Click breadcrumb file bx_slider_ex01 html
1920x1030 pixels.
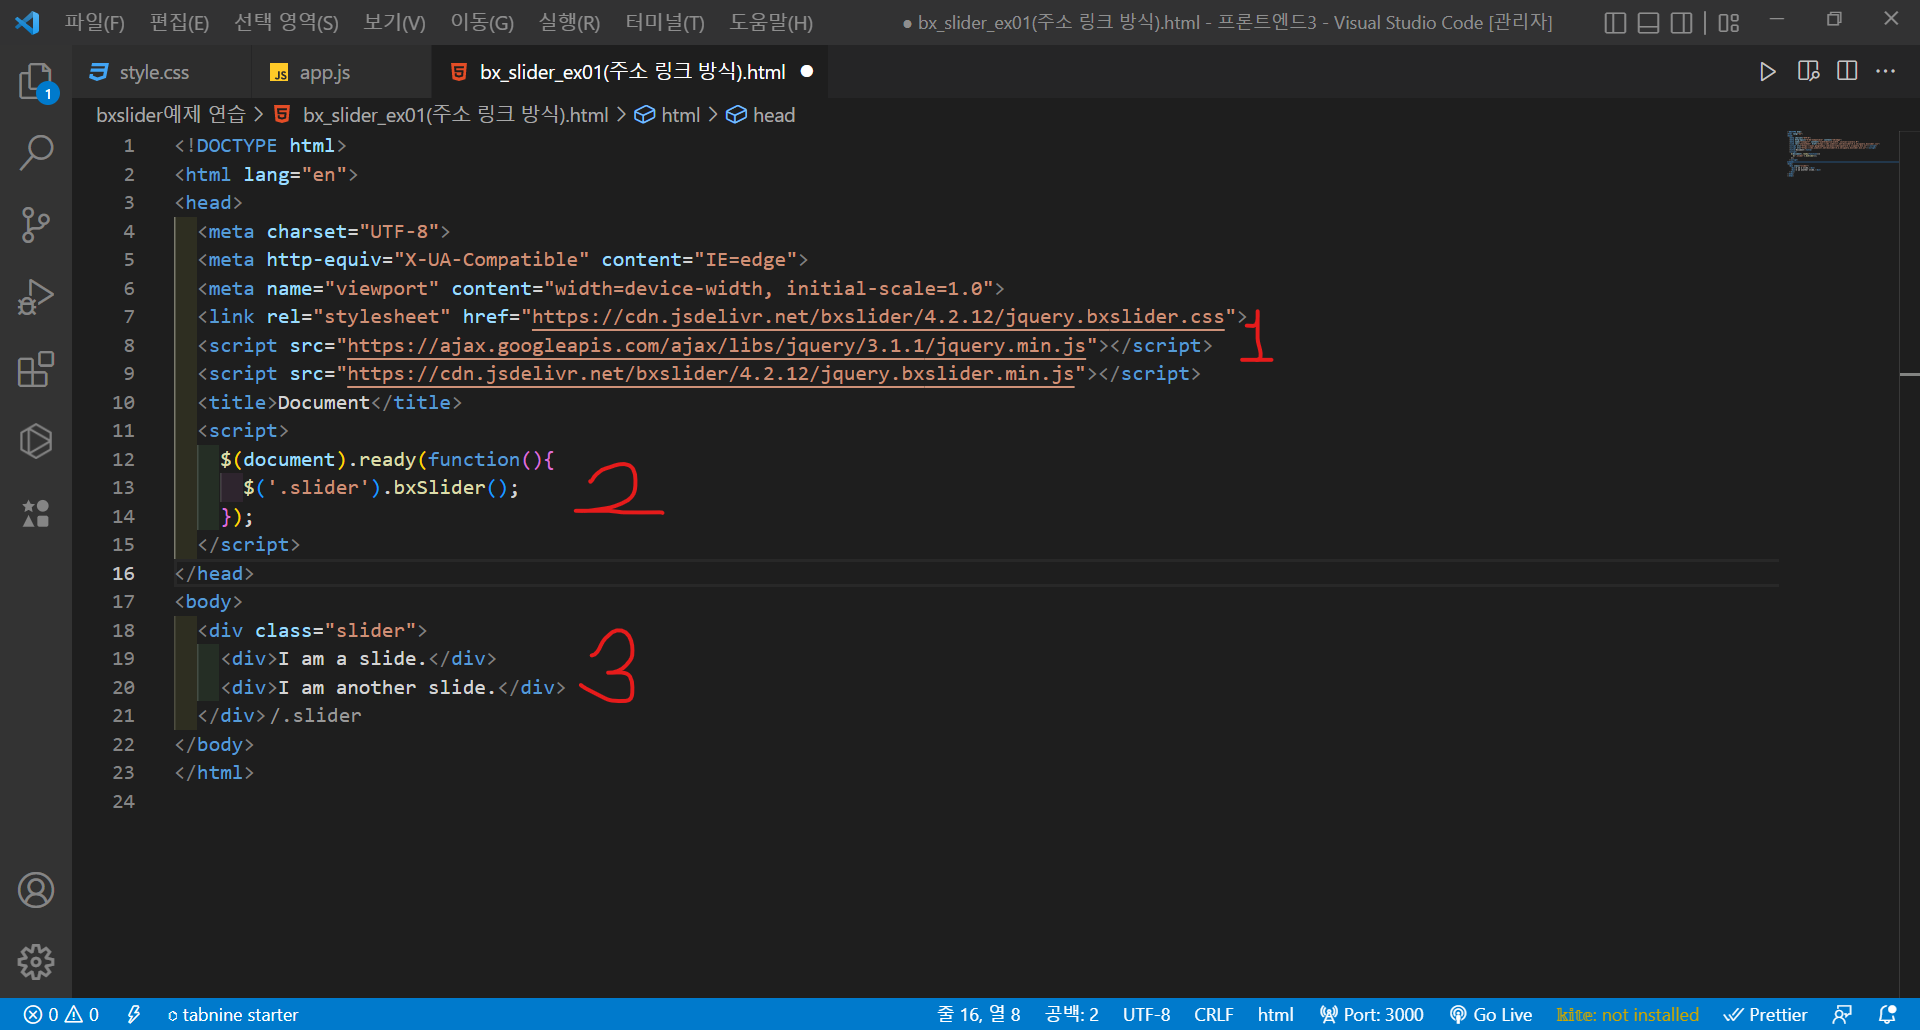click(x=455, y=115)
